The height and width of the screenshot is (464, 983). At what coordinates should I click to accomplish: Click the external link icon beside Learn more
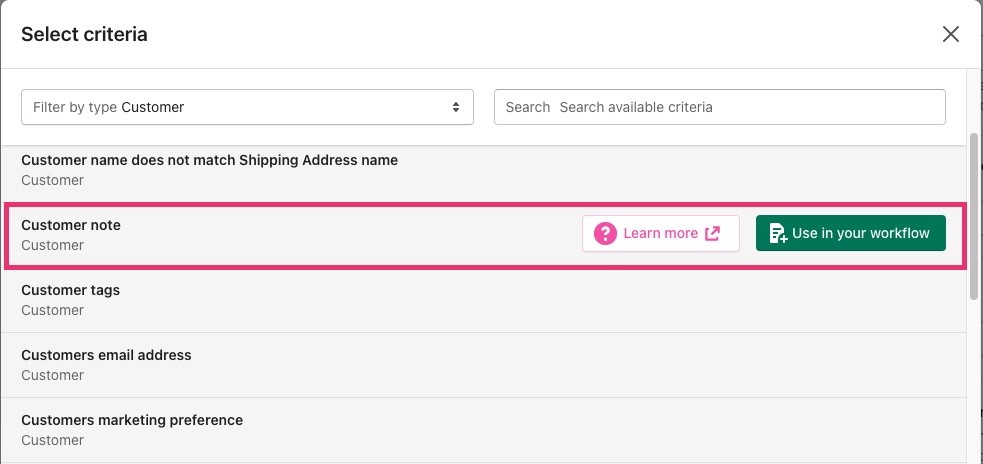pos(713,234)
